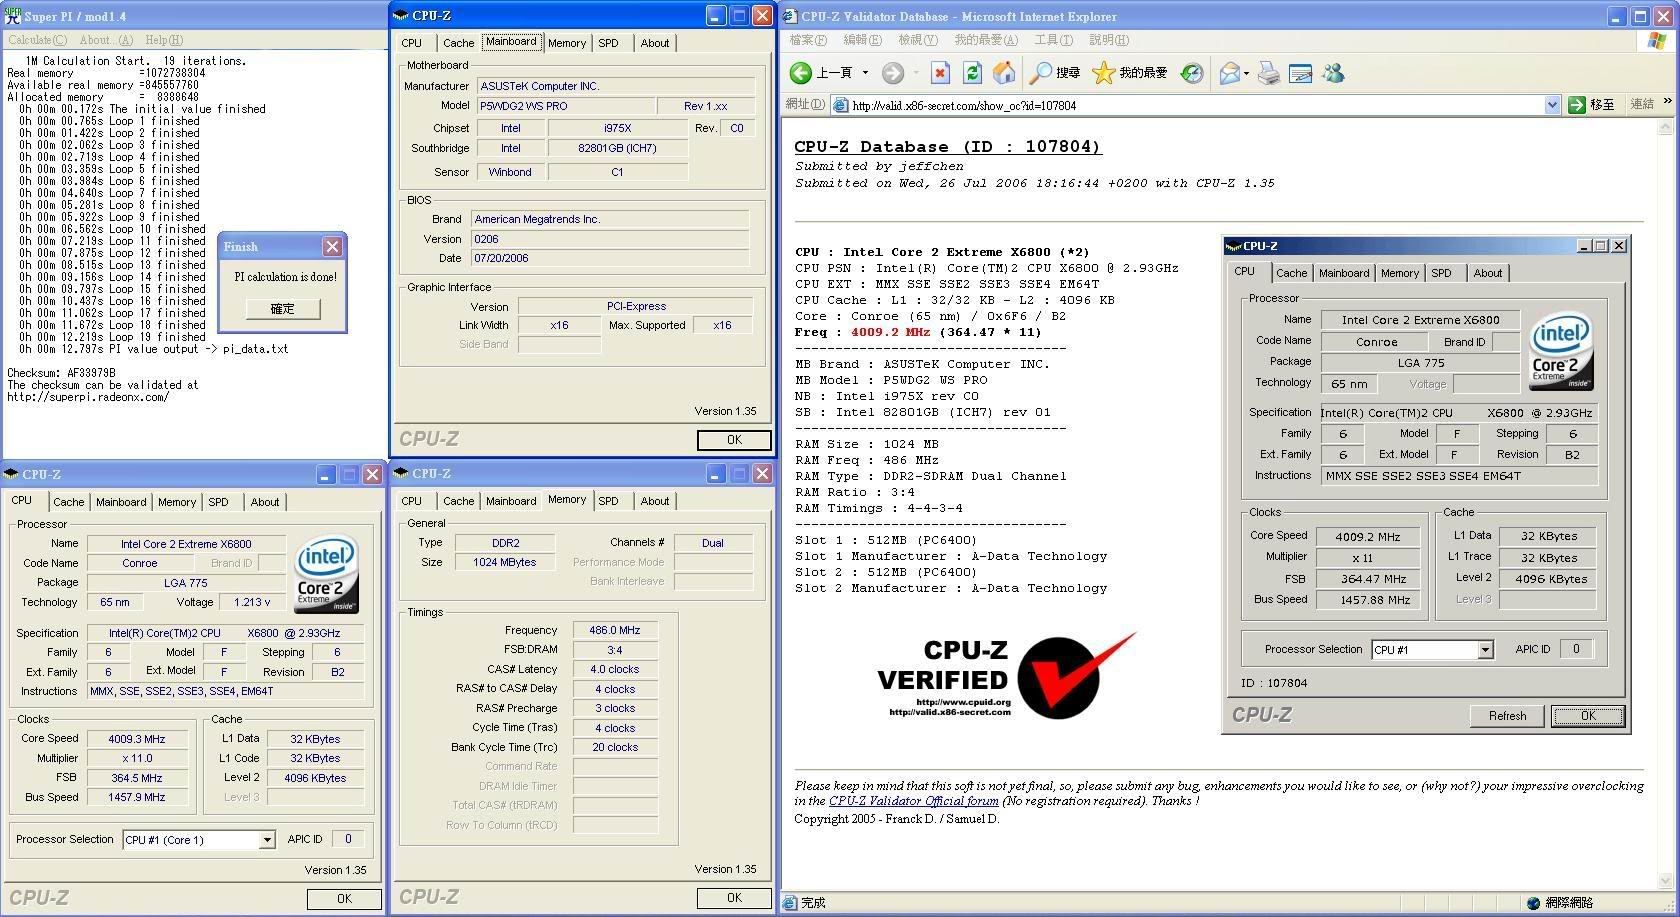This screenshot has width=1680, height=917.
Task: Open the IE Tools menu (工具)
Action: (x=1054, y=40)
